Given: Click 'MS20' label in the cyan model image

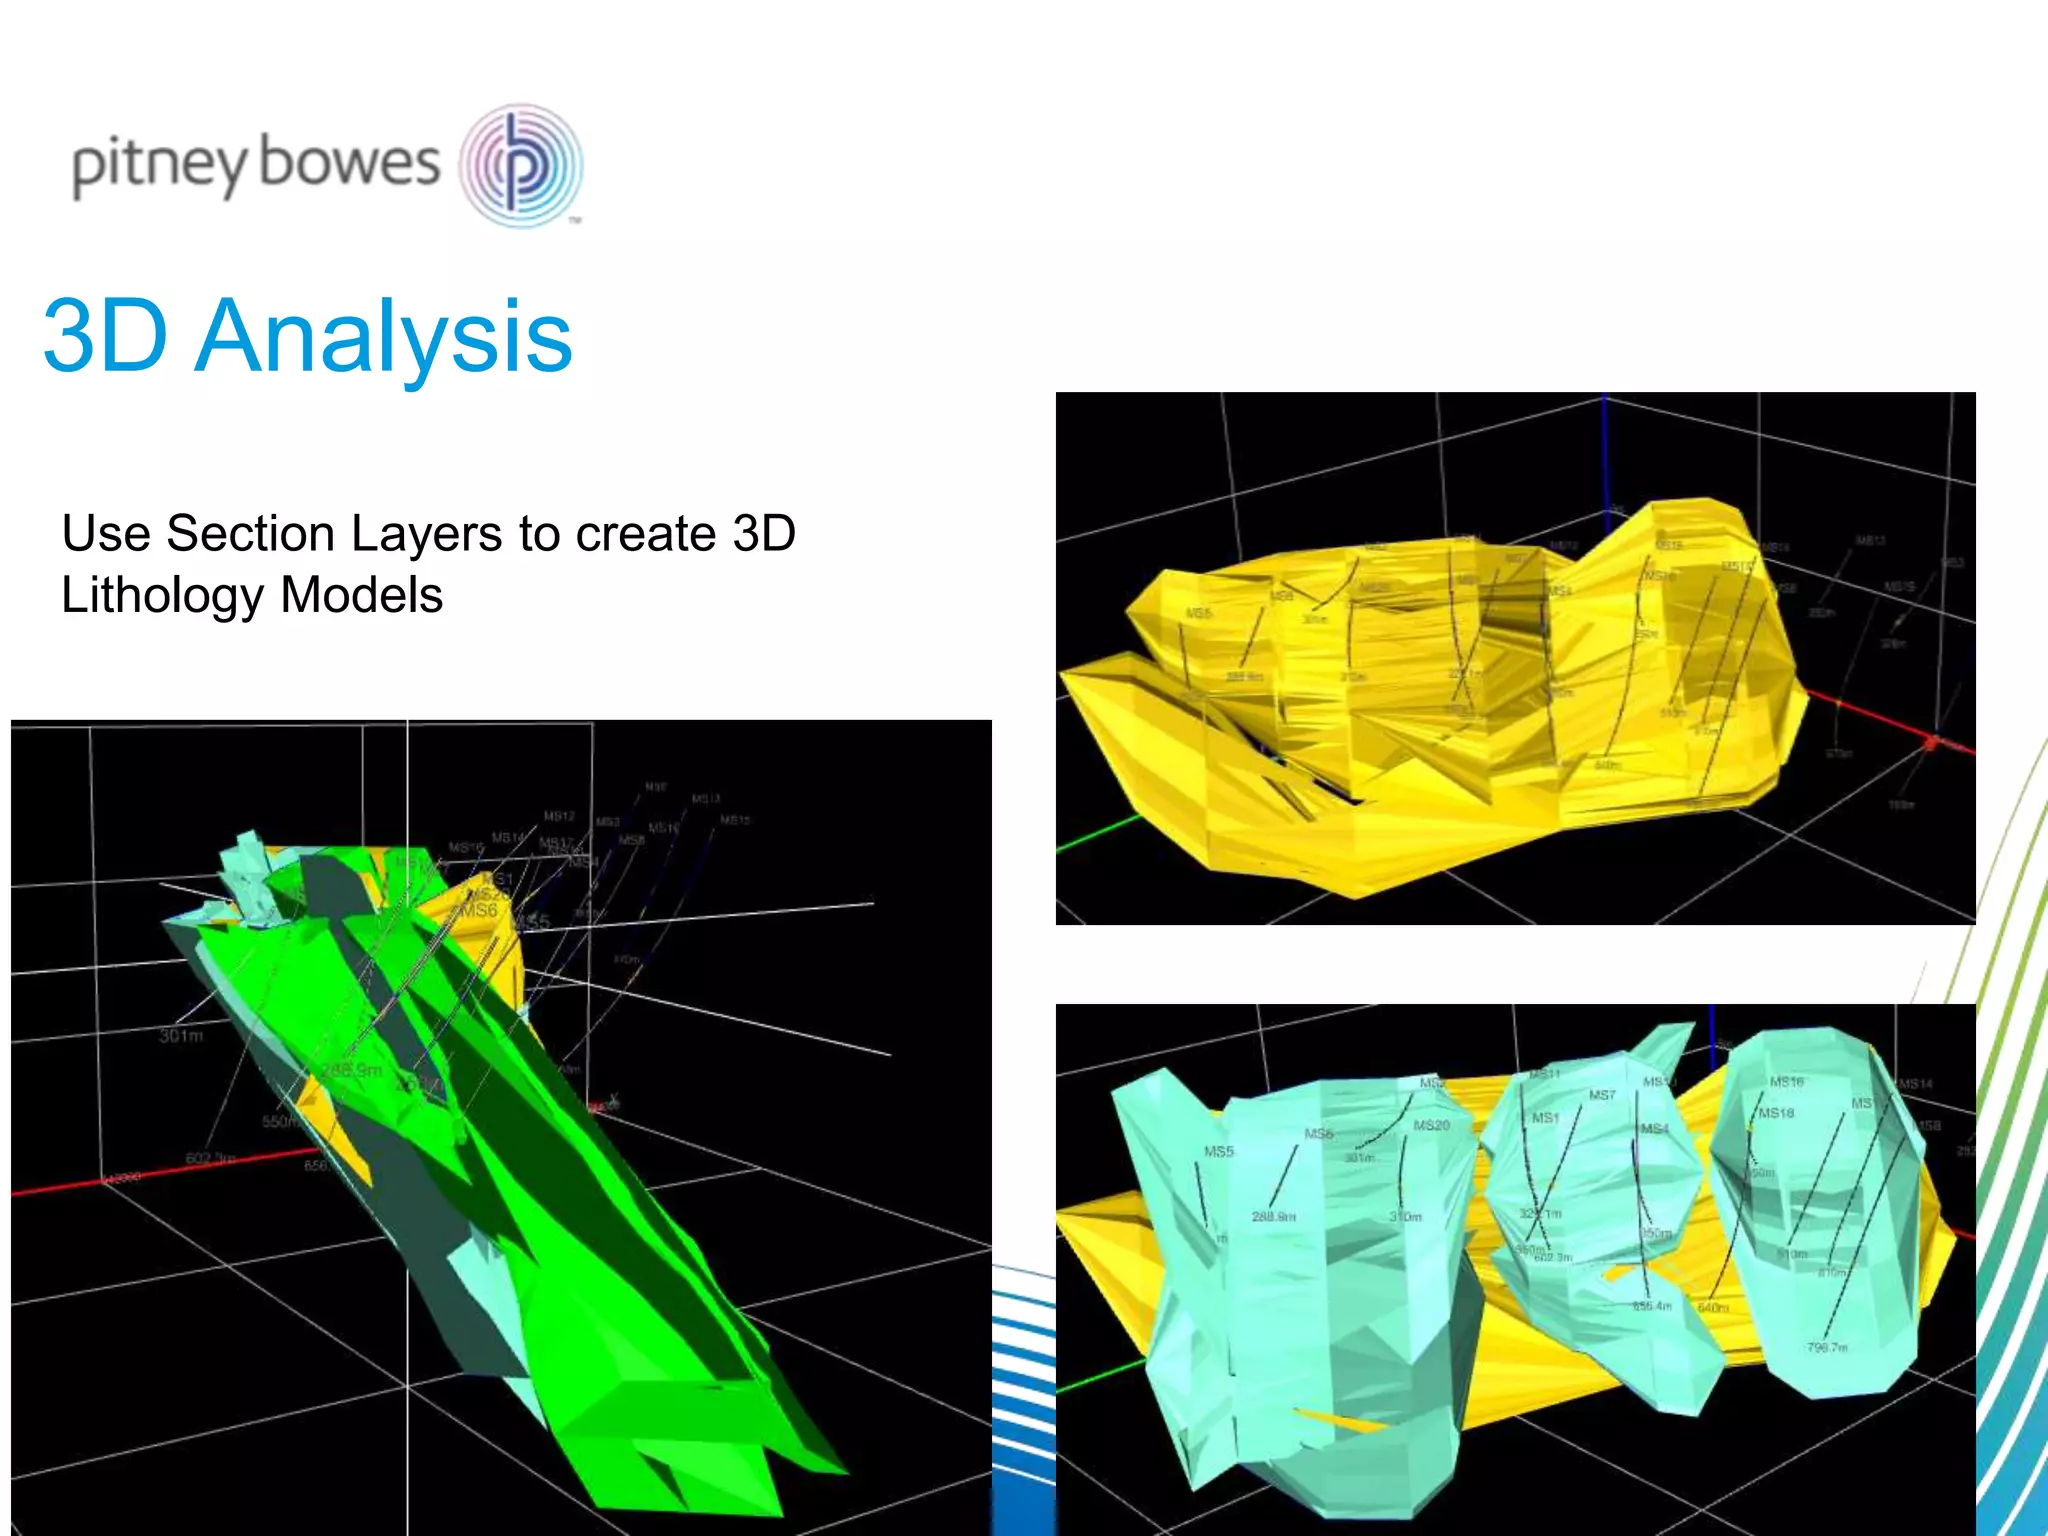Looking at the screenshot, I should (1431, 1125).
